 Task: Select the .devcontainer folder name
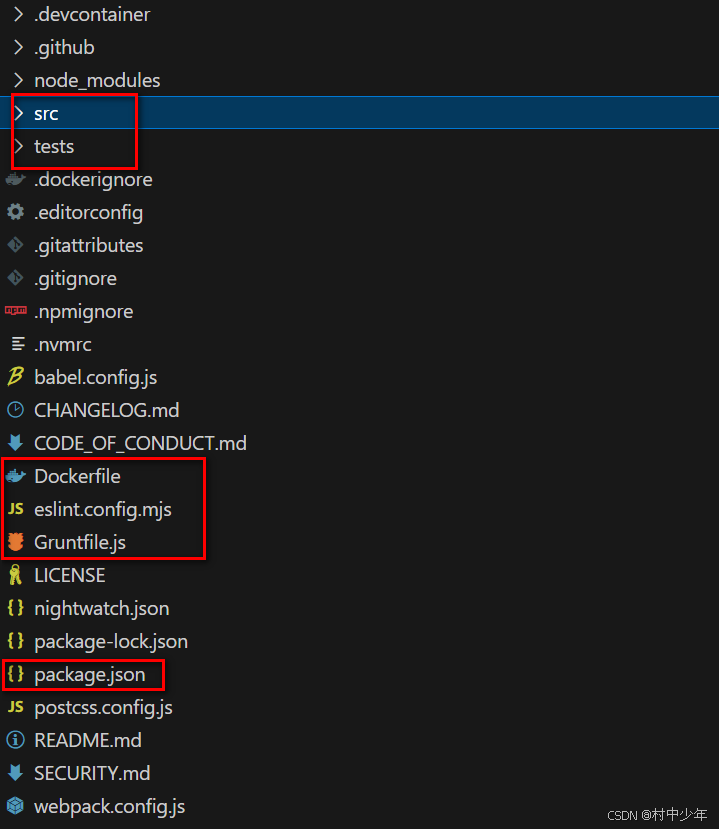[x=92, y=15]
